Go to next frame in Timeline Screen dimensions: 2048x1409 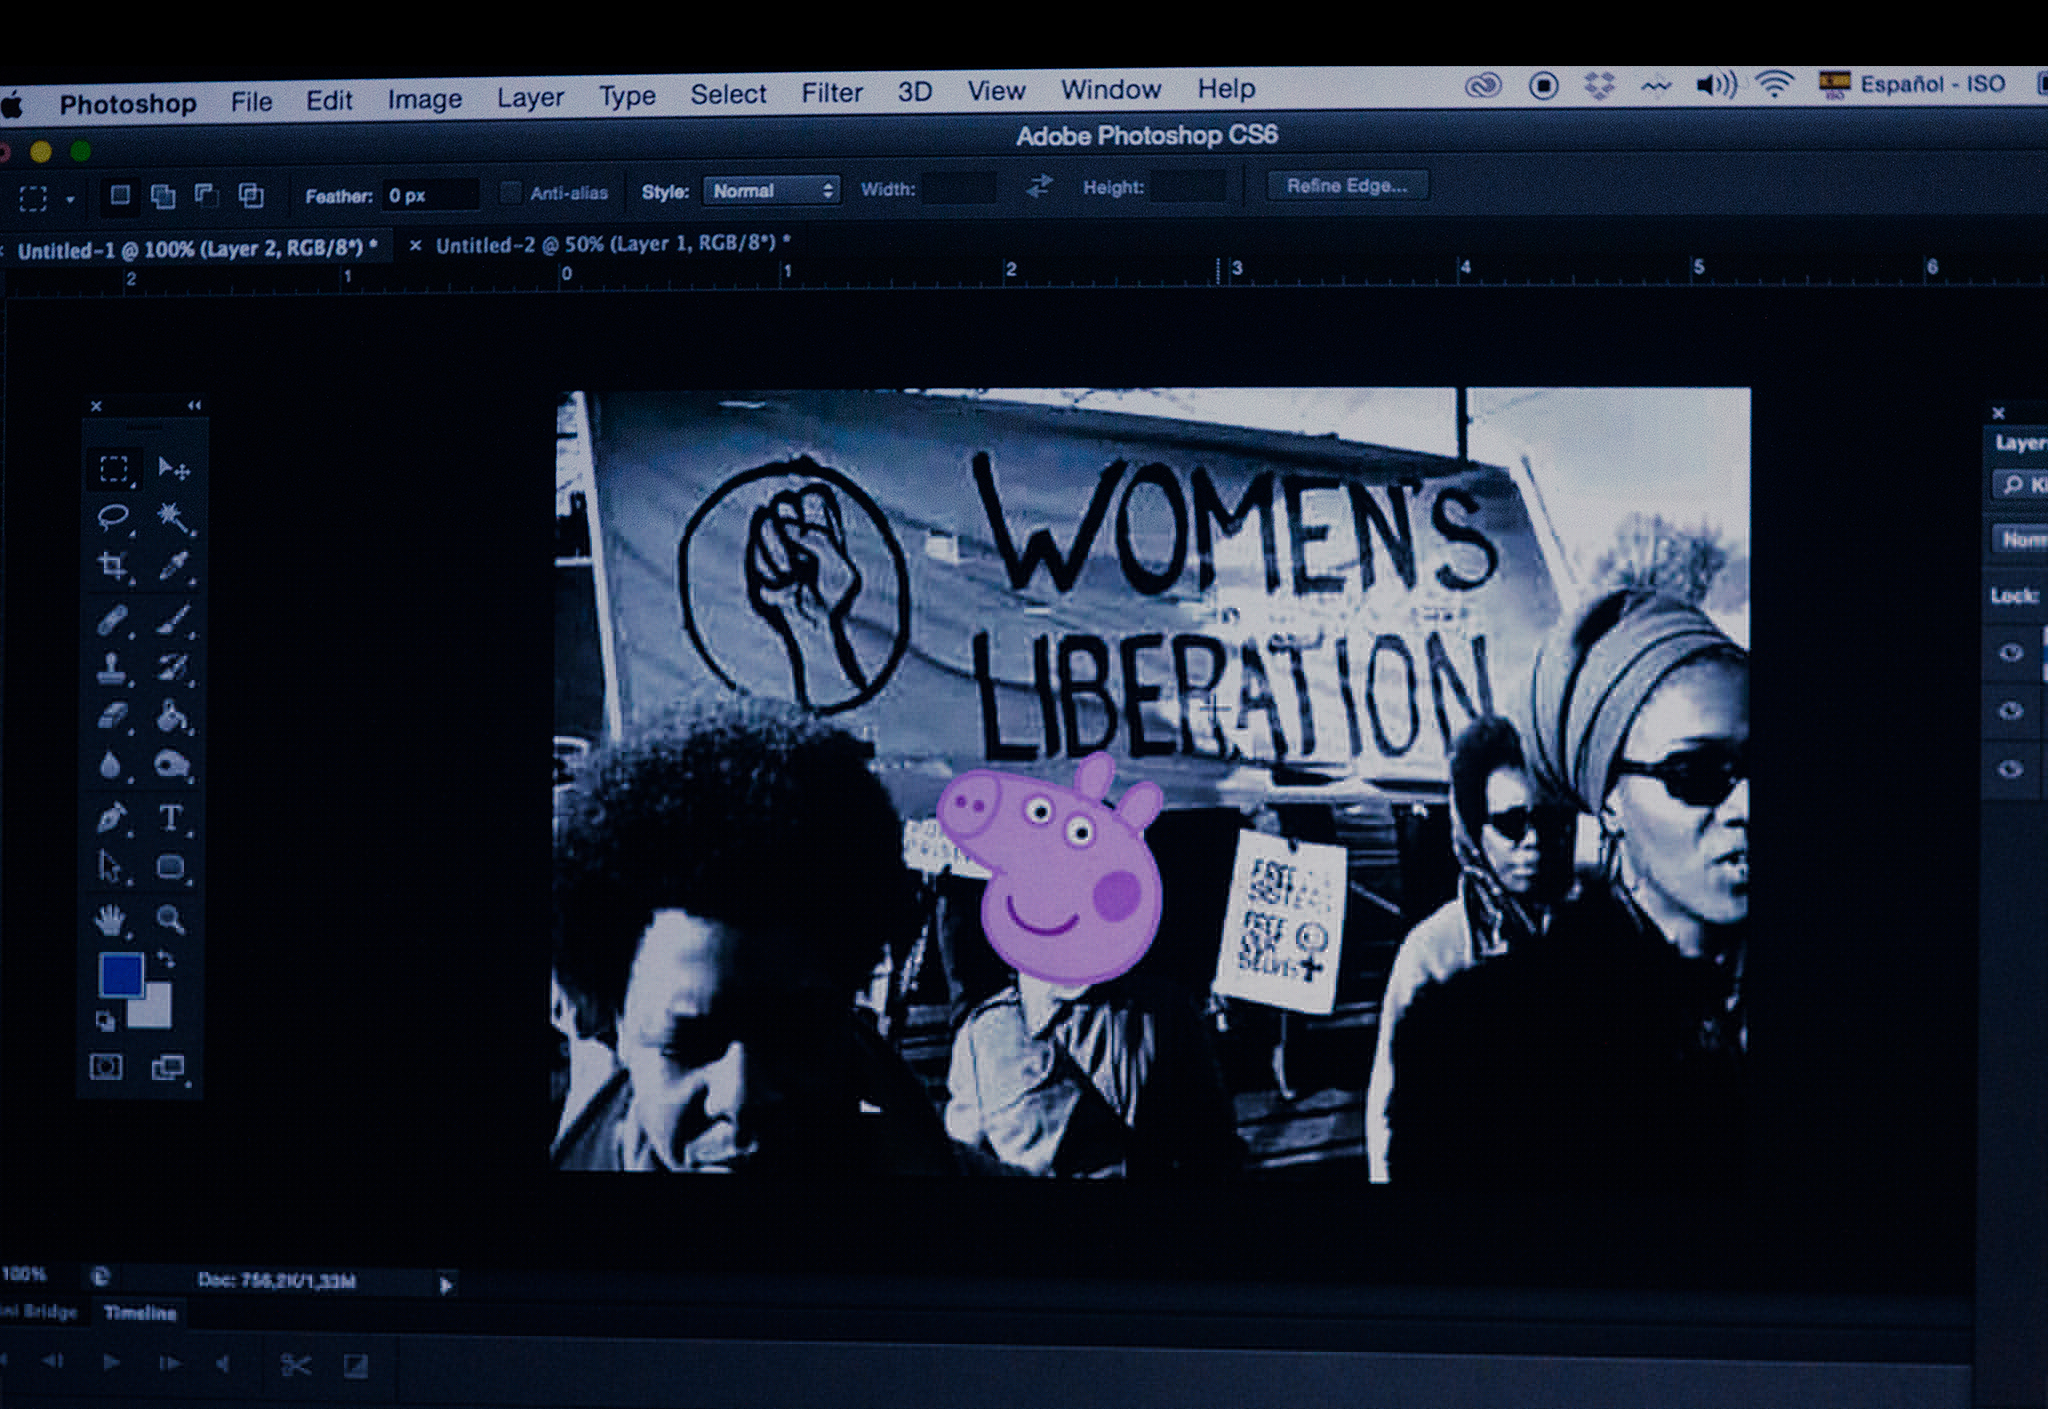point(169,1363)
